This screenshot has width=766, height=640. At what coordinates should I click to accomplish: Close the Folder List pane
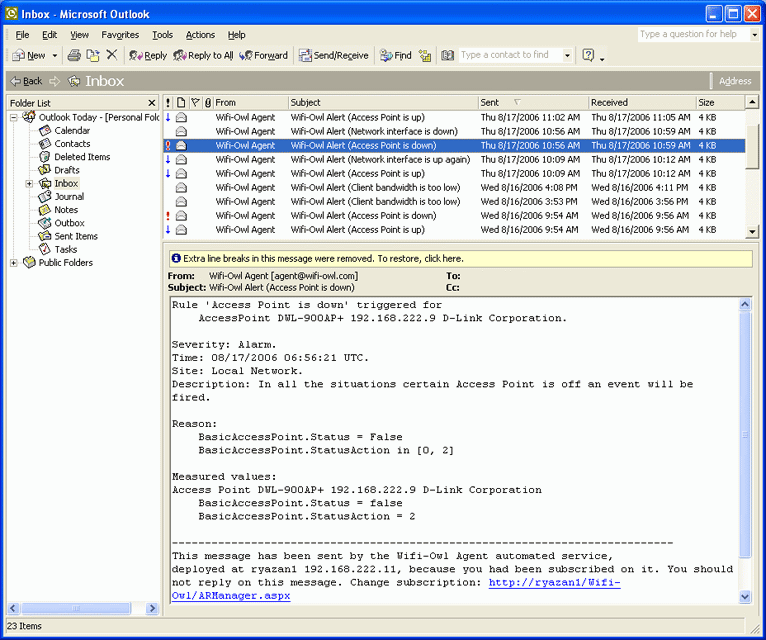[151, 103]
